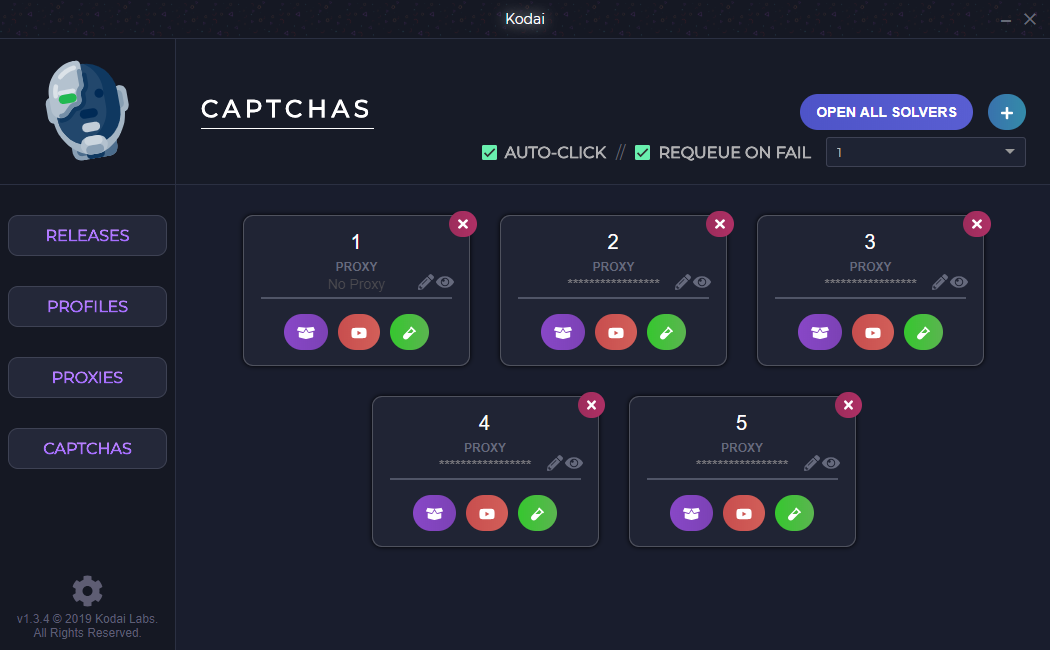Image resolution: width=1050 pixels, height=650 pixels.
Task: Open YouTube on captcha solver 1
Action: coord(359,332)
